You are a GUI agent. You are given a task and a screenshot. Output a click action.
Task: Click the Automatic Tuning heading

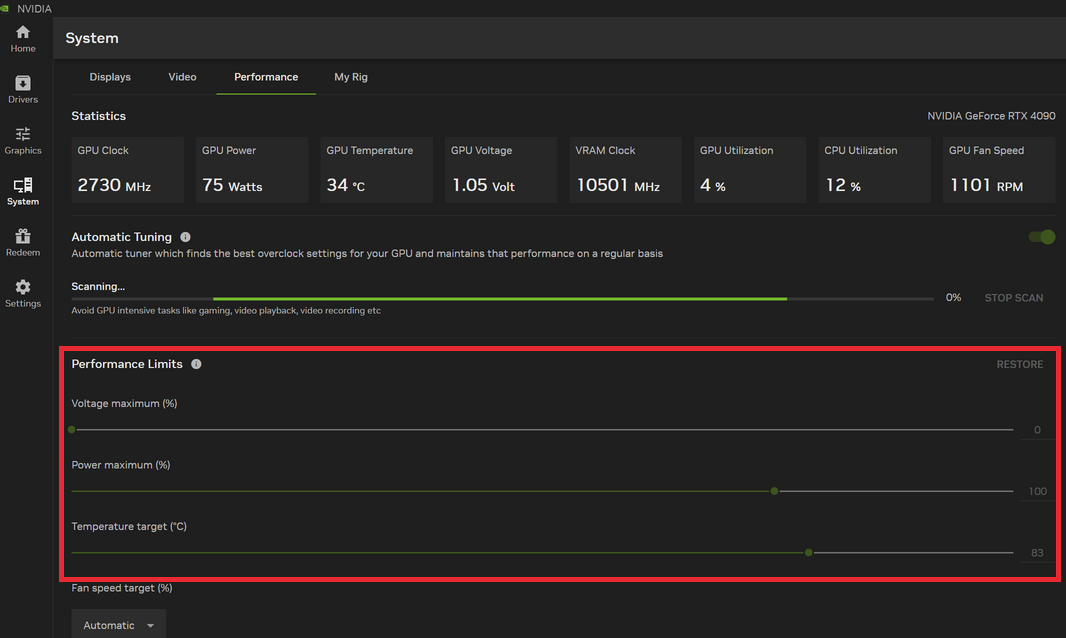122,237
